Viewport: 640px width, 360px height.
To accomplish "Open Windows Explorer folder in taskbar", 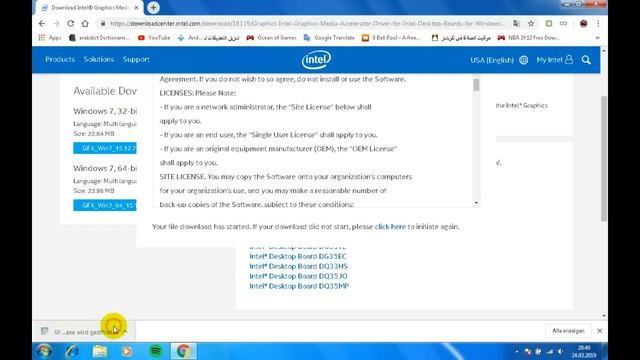I will [100, 351].
